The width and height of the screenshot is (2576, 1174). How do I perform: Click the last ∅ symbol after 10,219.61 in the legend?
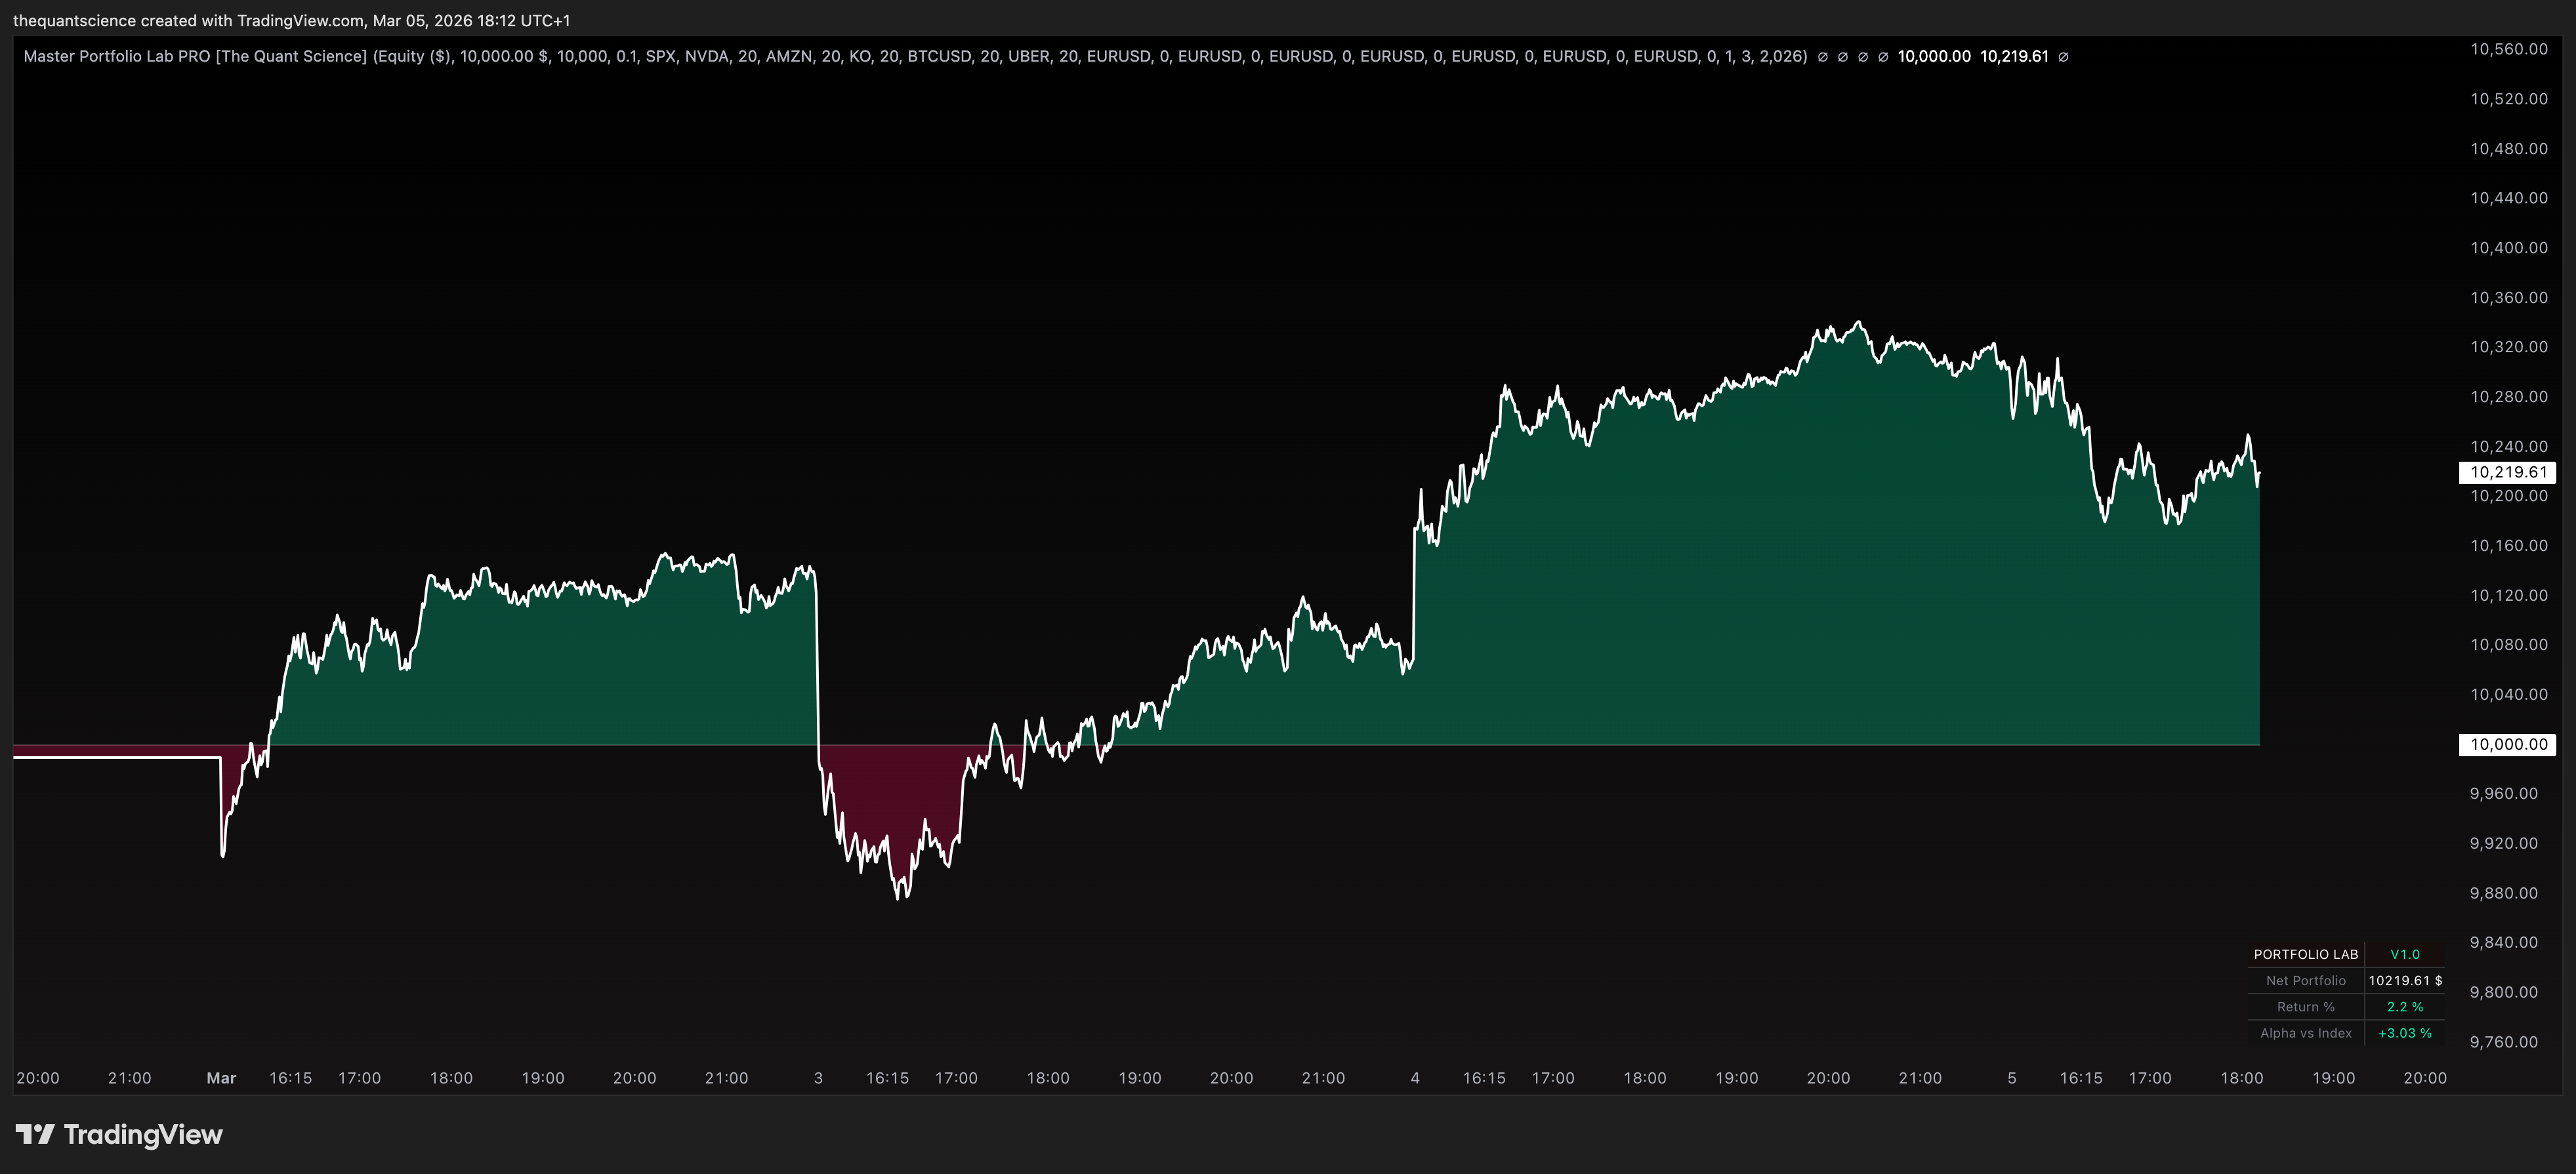pos(2063,57)
